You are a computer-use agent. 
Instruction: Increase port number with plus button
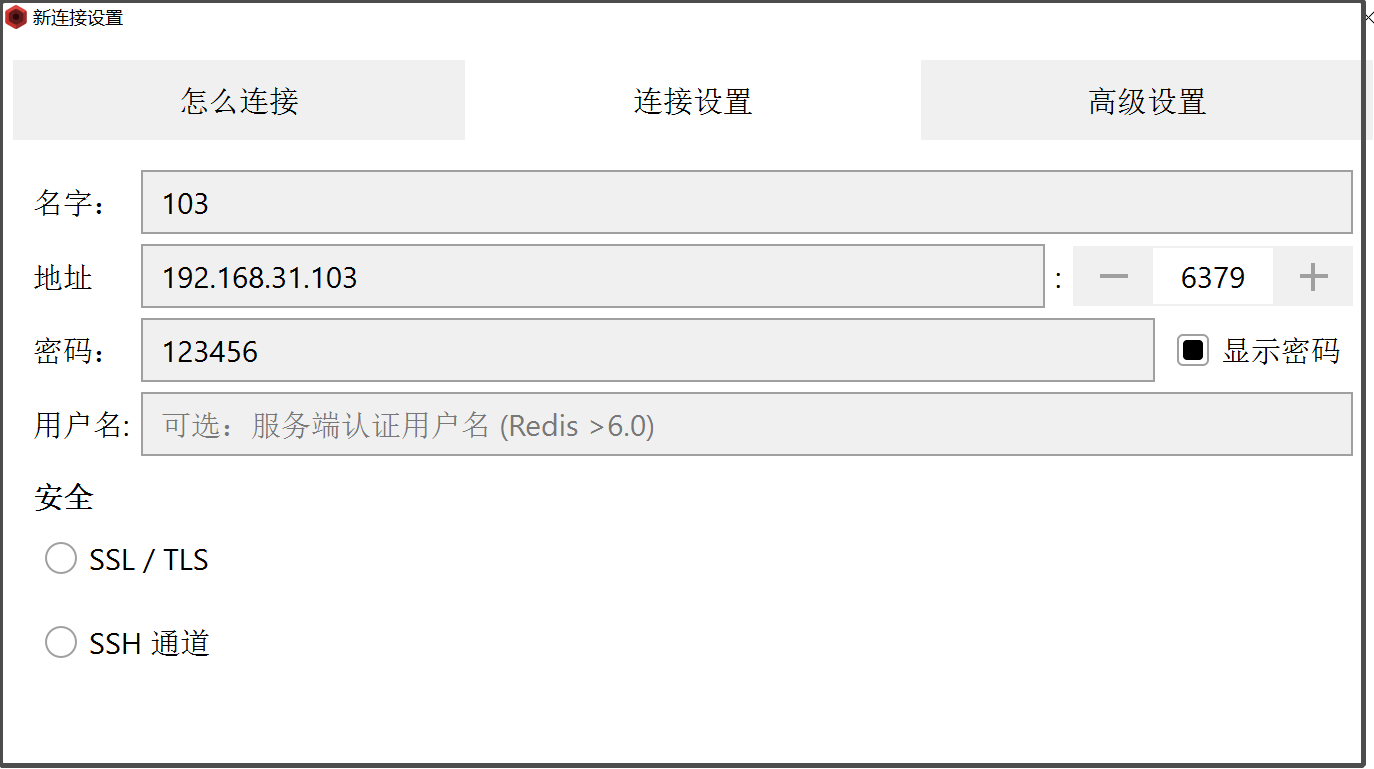click(x=1312, y=277)
